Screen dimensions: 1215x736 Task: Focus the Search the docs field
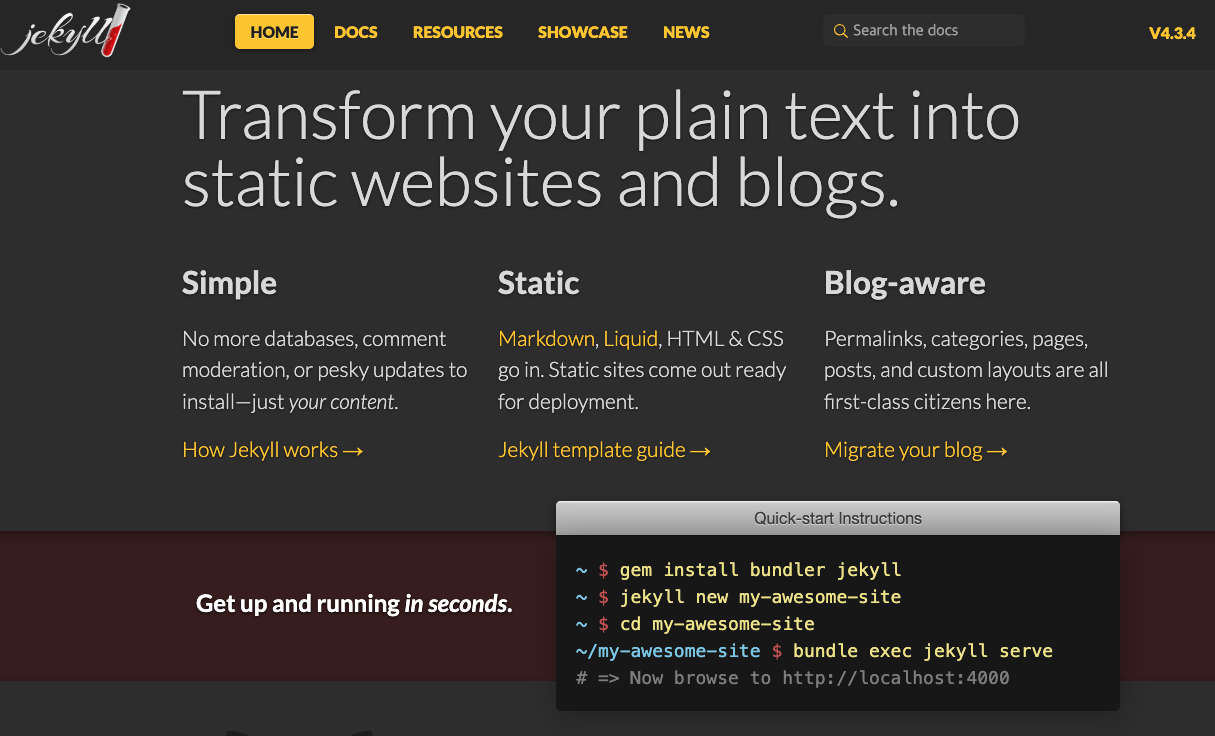point(924,31)
